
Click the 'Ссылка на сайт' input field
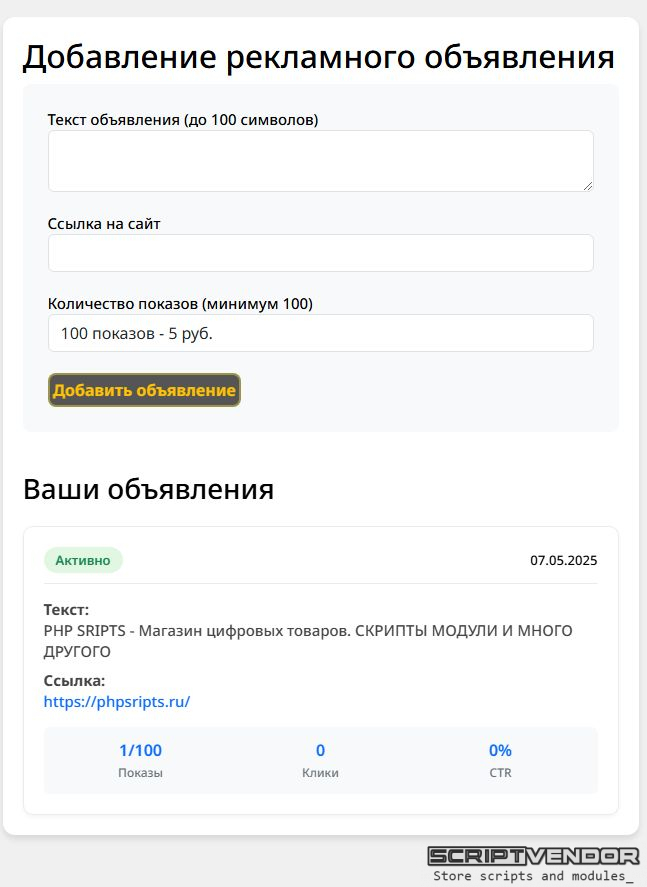321,253
